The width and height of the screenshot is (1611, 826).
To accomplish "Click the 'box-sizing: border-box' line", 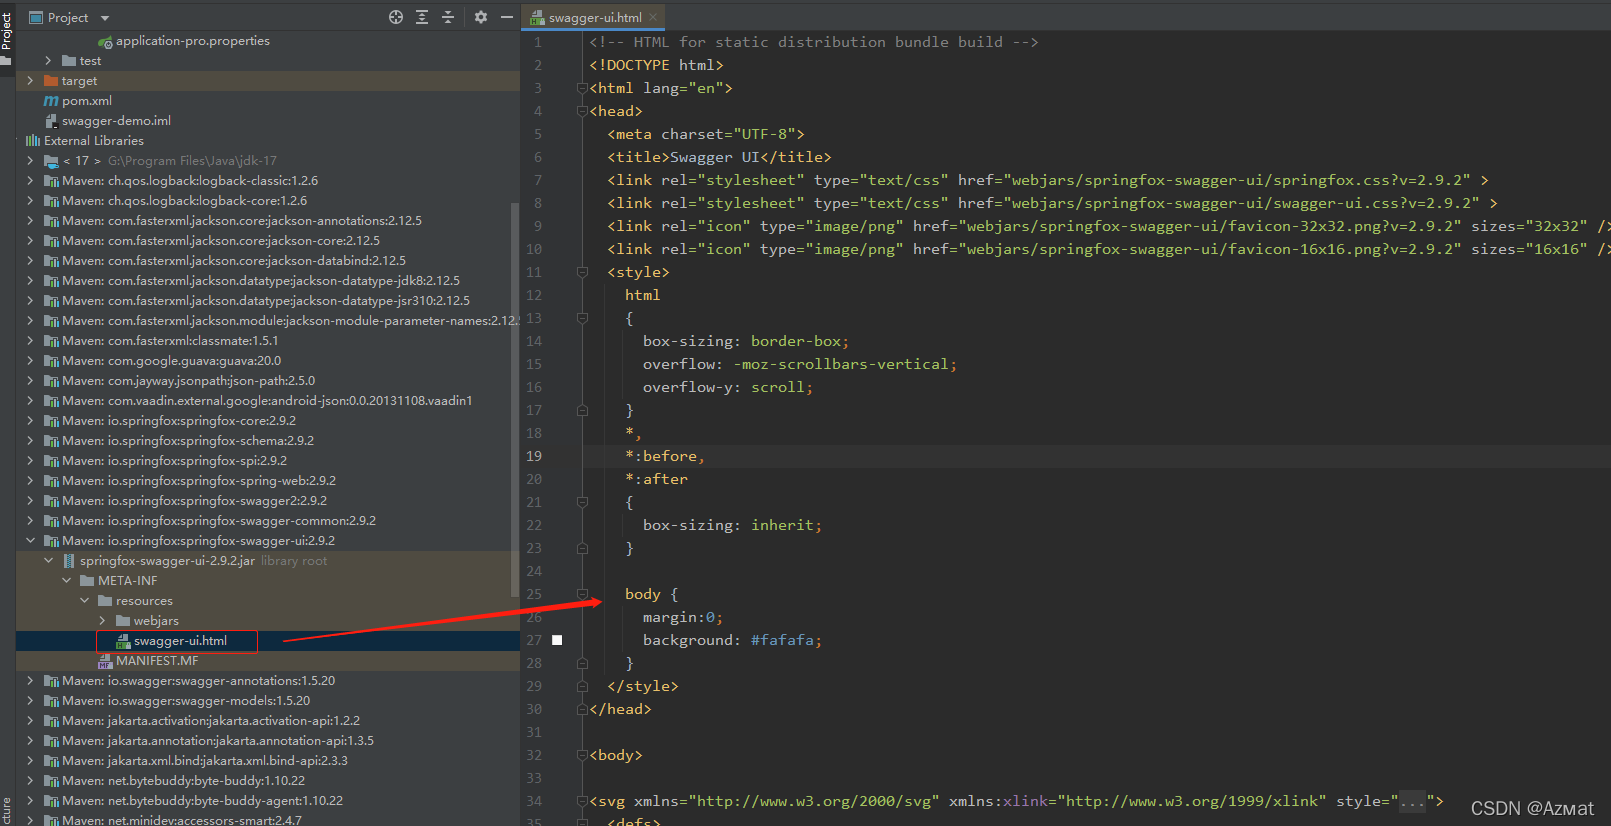I will pos(745,341).
